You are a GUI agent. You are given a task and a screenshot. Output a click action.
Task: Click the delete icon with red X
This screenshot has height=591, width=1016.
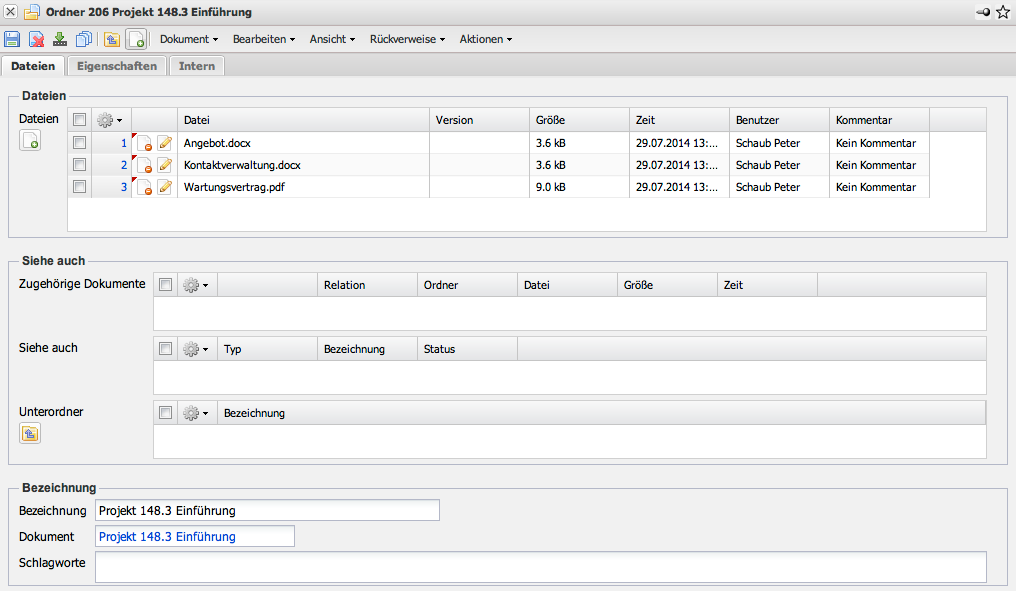pyautogui.click(x=36, y=39)
